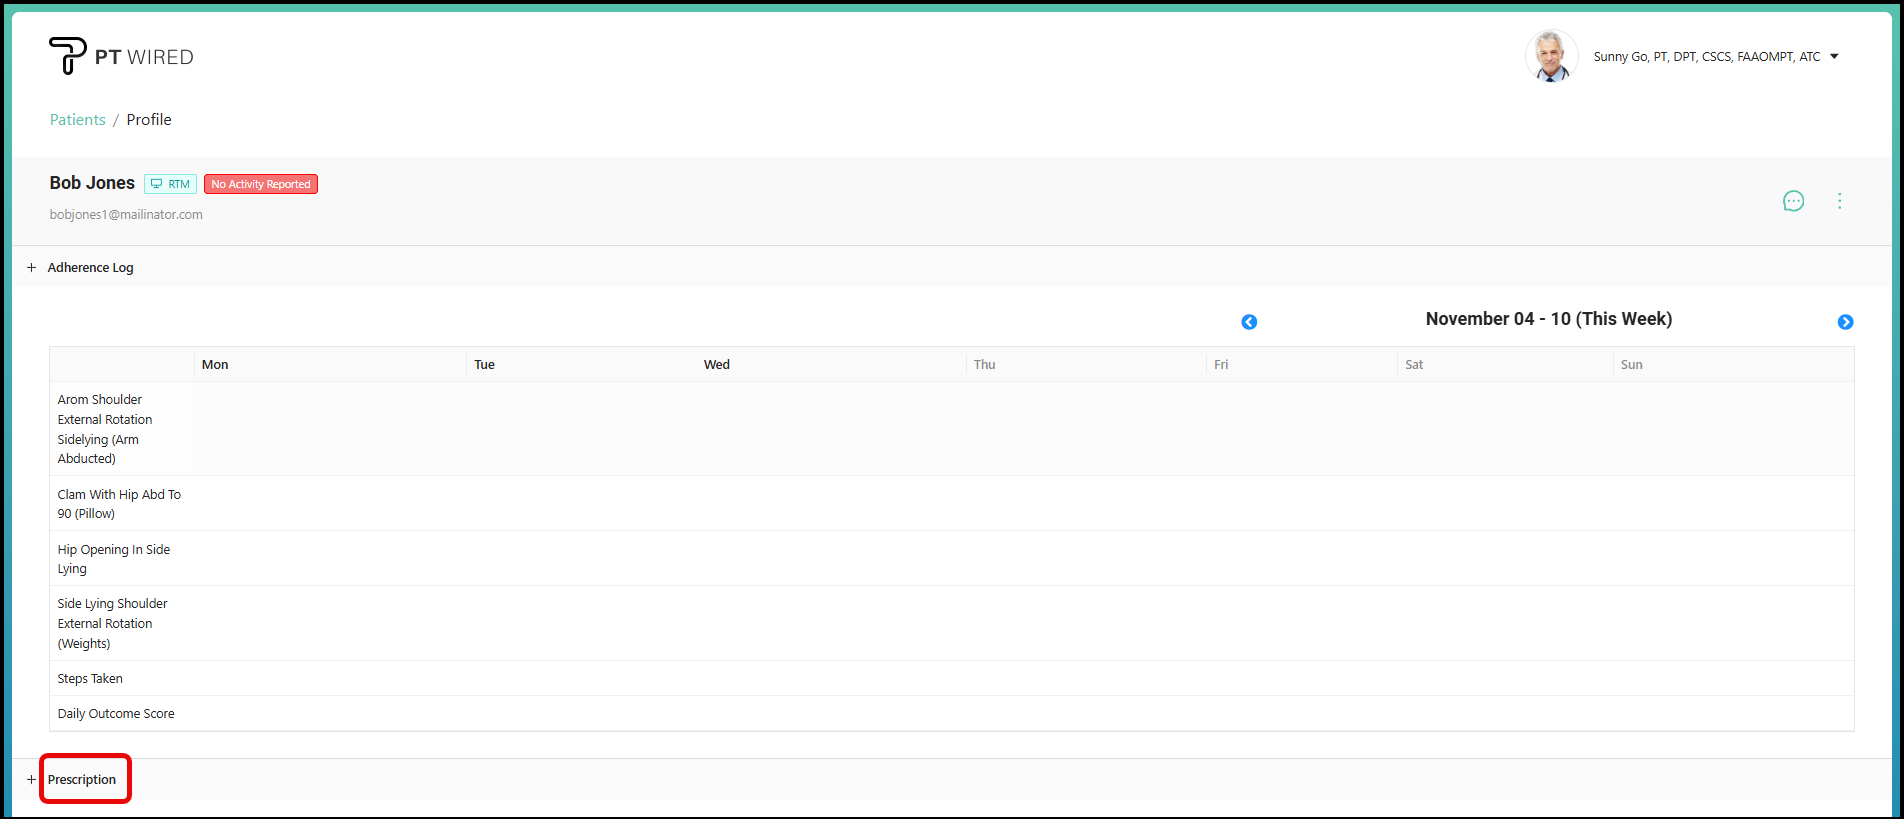1904x819 pixels.
Task: Click the PT Wired logo
Action: [121, 56]
